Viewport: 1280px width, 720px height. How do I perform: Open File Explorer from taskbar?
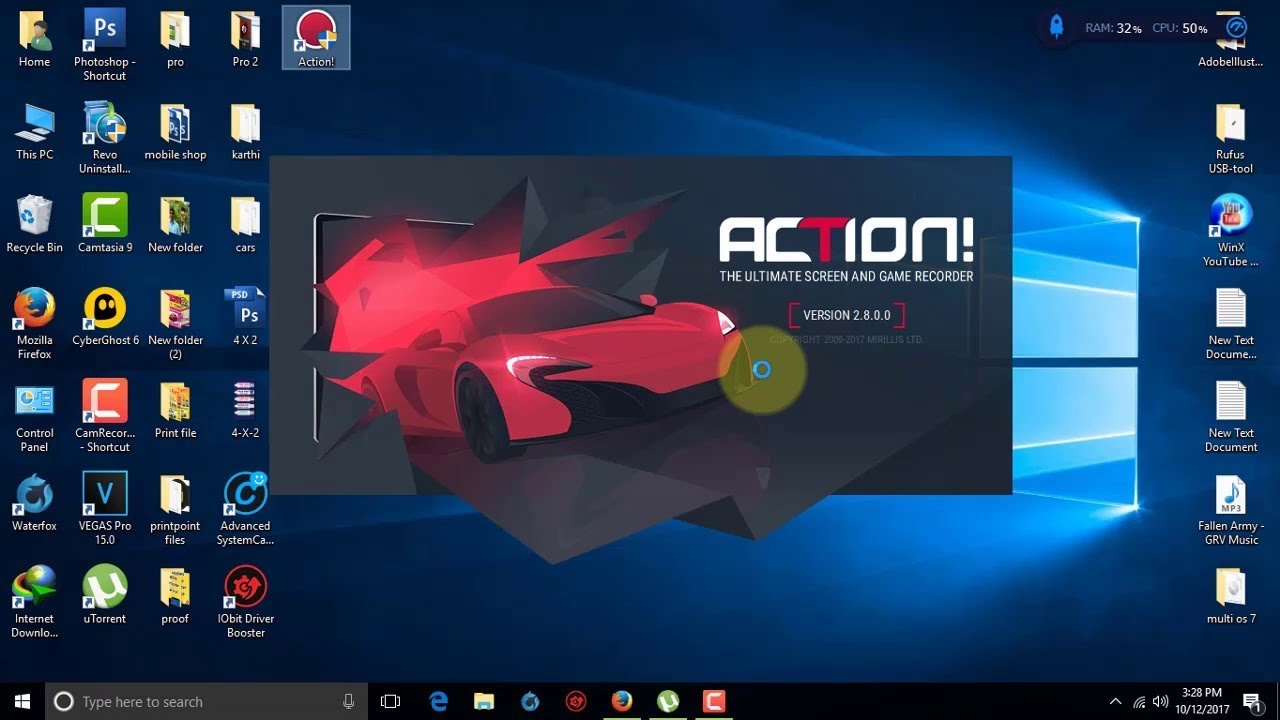[x=484, y=701]
